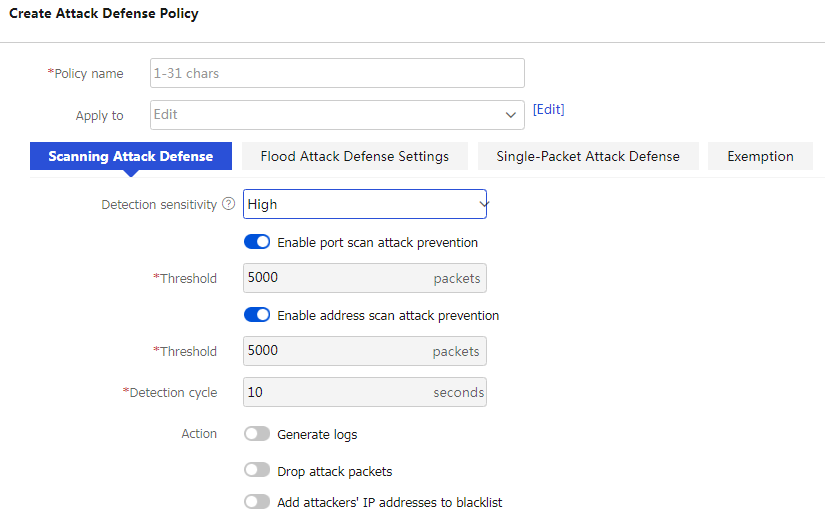Turn on Drop attack packets
The height and width of the screenshot is (529, 825).
coord(257,470)
